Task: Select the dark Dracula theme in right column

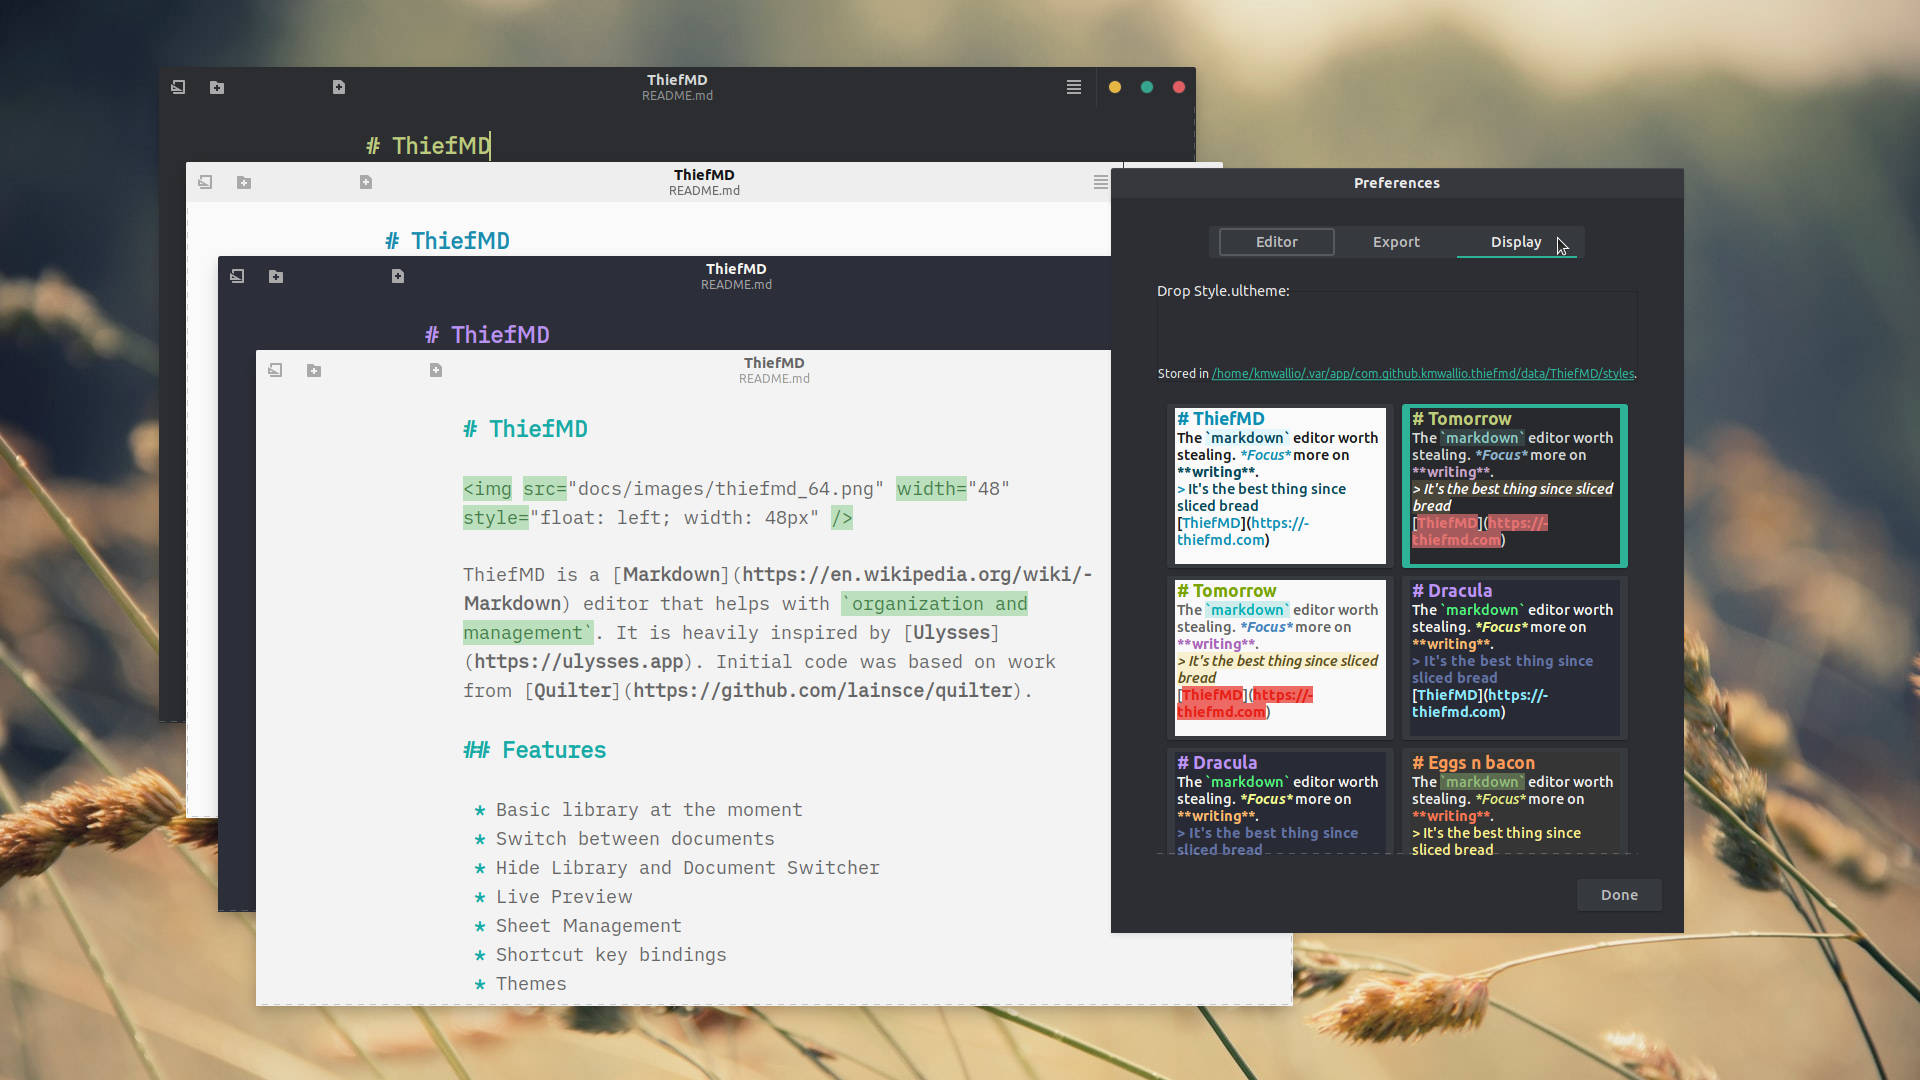Action: point(1514,657)
